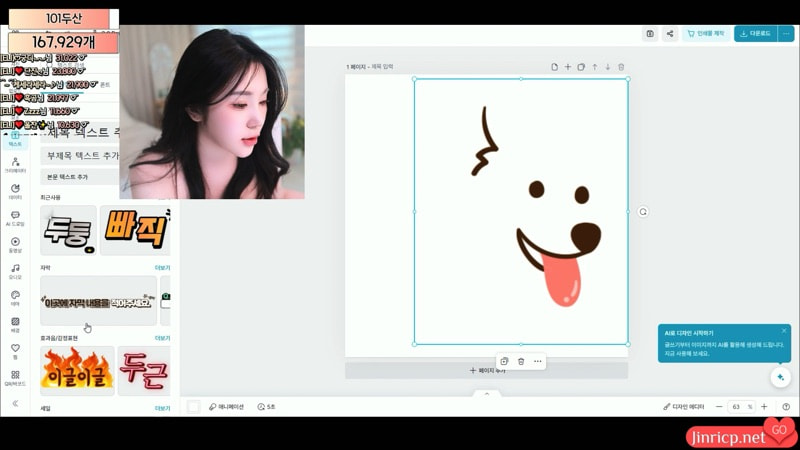Click the add page plus icon above canvas
Screen dimensions: 800x450
click(568, 67)
